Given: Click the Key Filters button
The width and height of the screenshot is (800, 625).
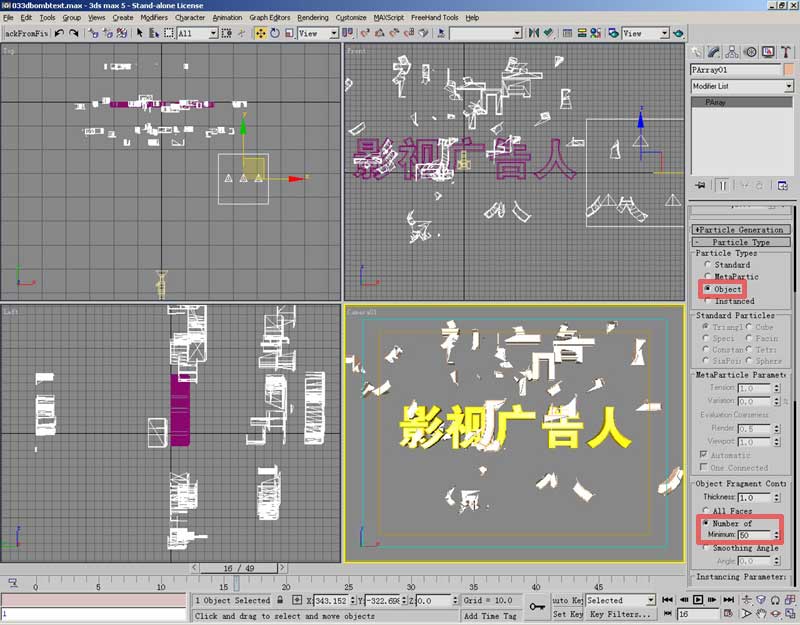Looking at the screenshot, I should point(622,615).
